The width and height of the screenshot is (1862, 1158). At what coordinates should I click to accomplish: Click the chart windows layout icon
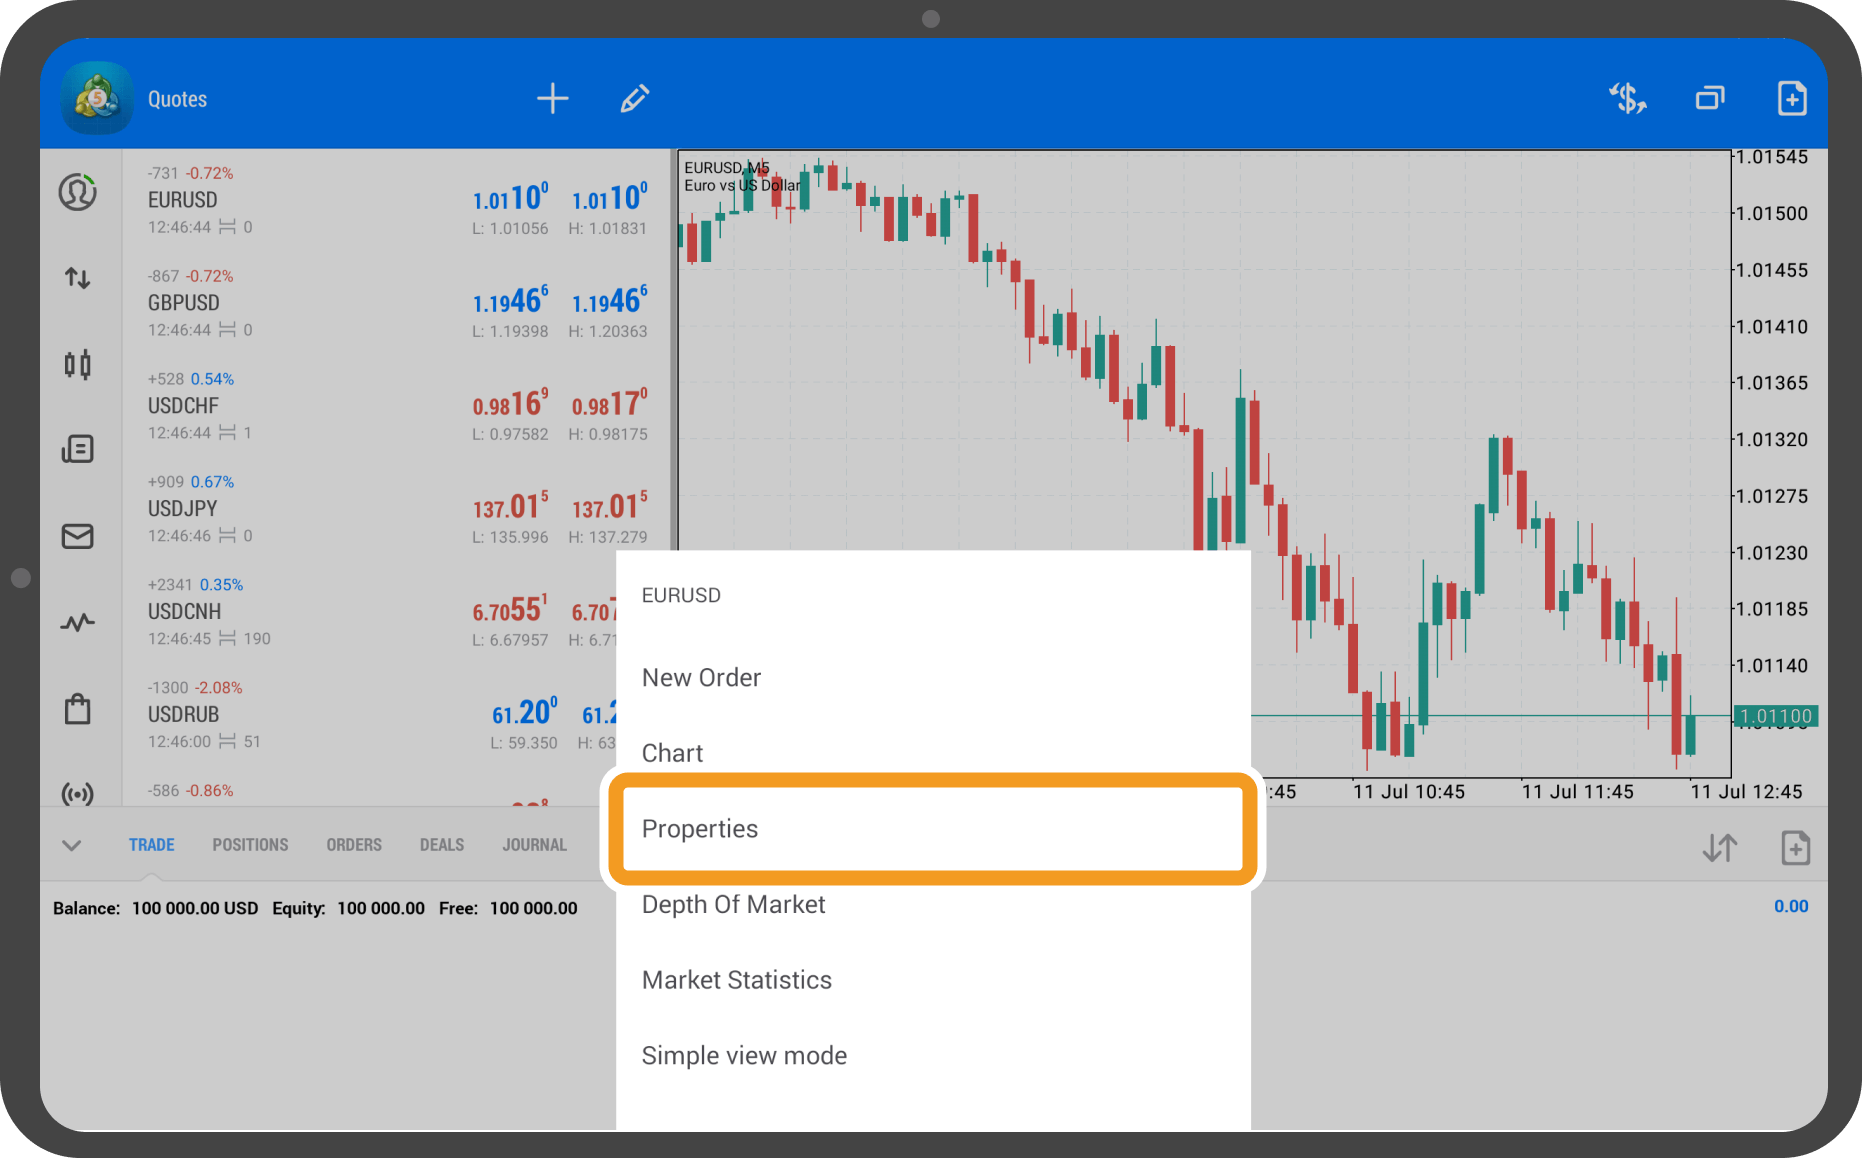pos(1710,99)
